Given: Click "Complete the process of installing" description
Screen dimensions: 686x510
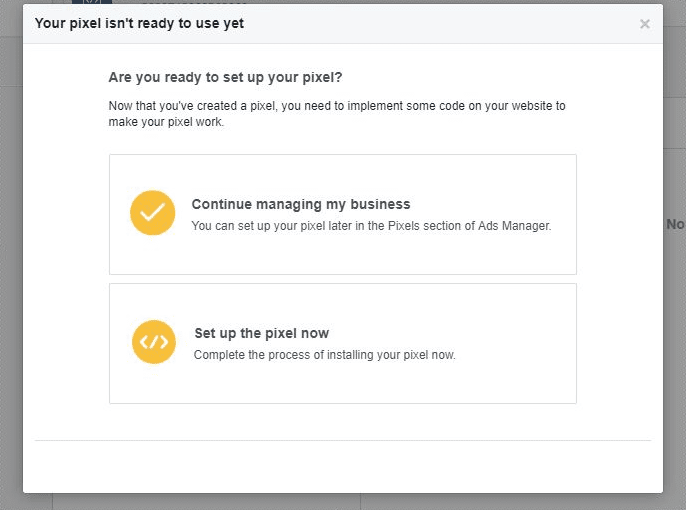Looking at the screenshot, I should 325,355.
